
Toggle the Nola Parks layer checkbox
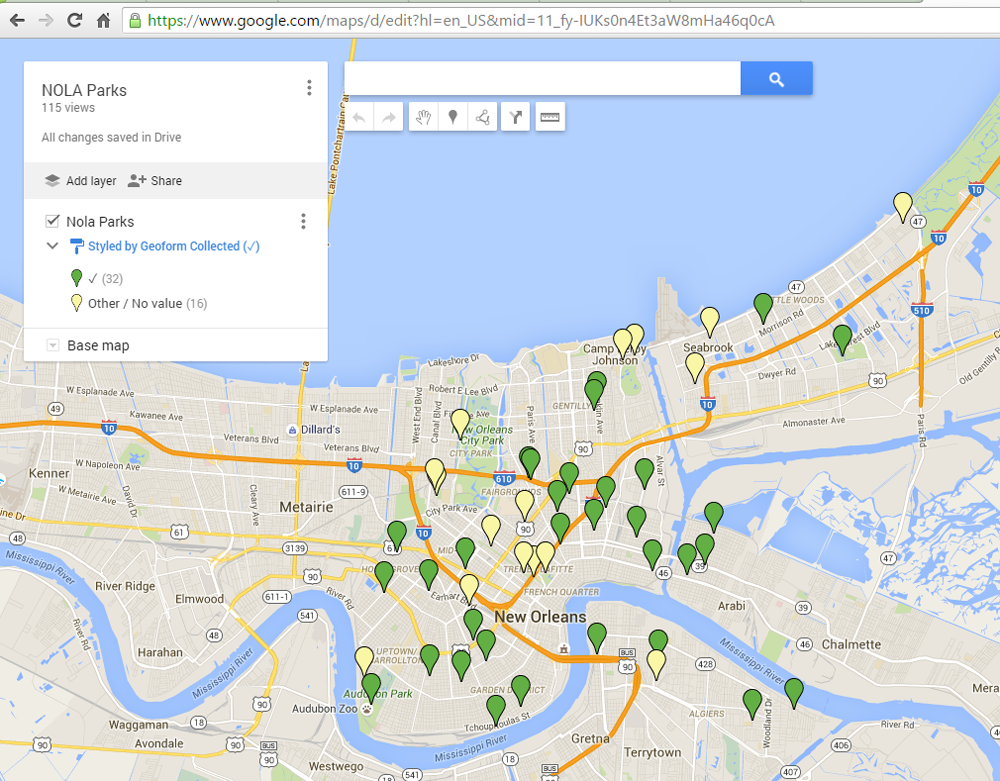point(52,221)
